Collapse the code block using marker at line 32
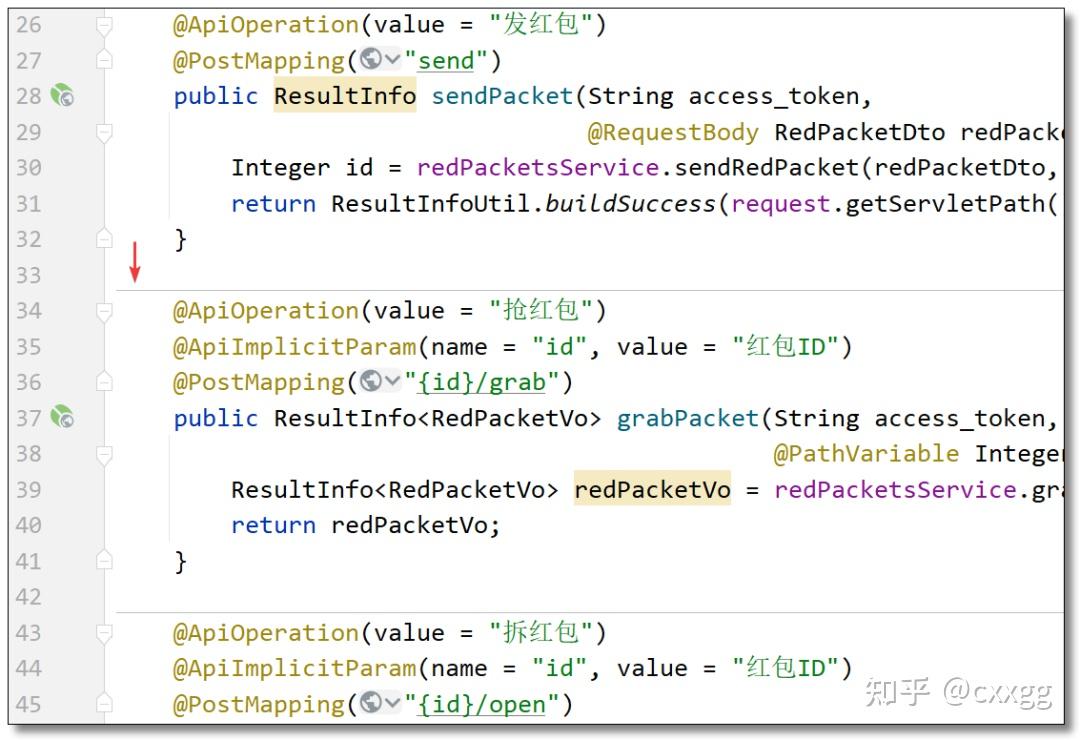1080x740 pixels. (x=104, y=238)
